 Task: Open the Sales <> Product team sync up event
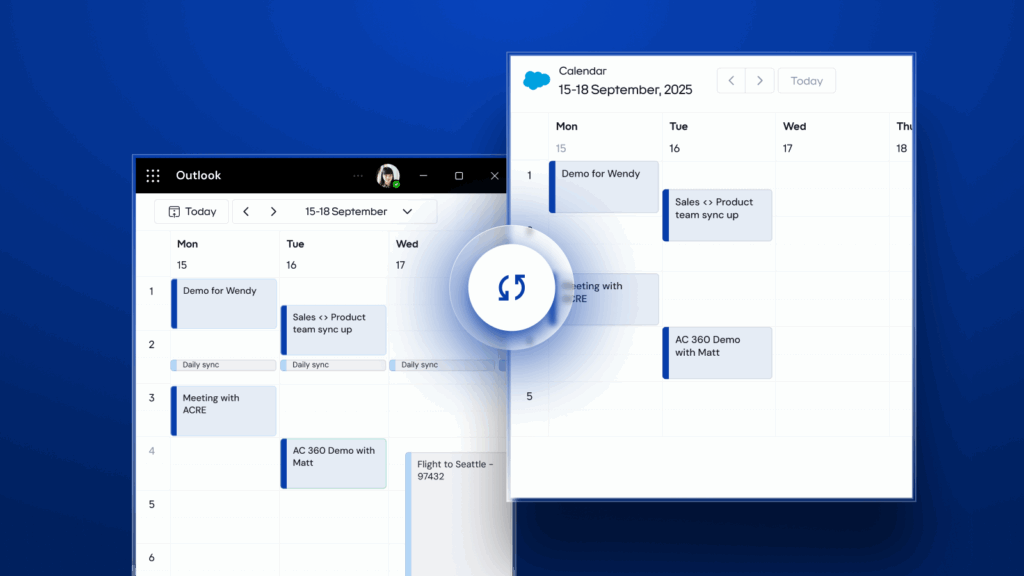click(x=332, y=329)
